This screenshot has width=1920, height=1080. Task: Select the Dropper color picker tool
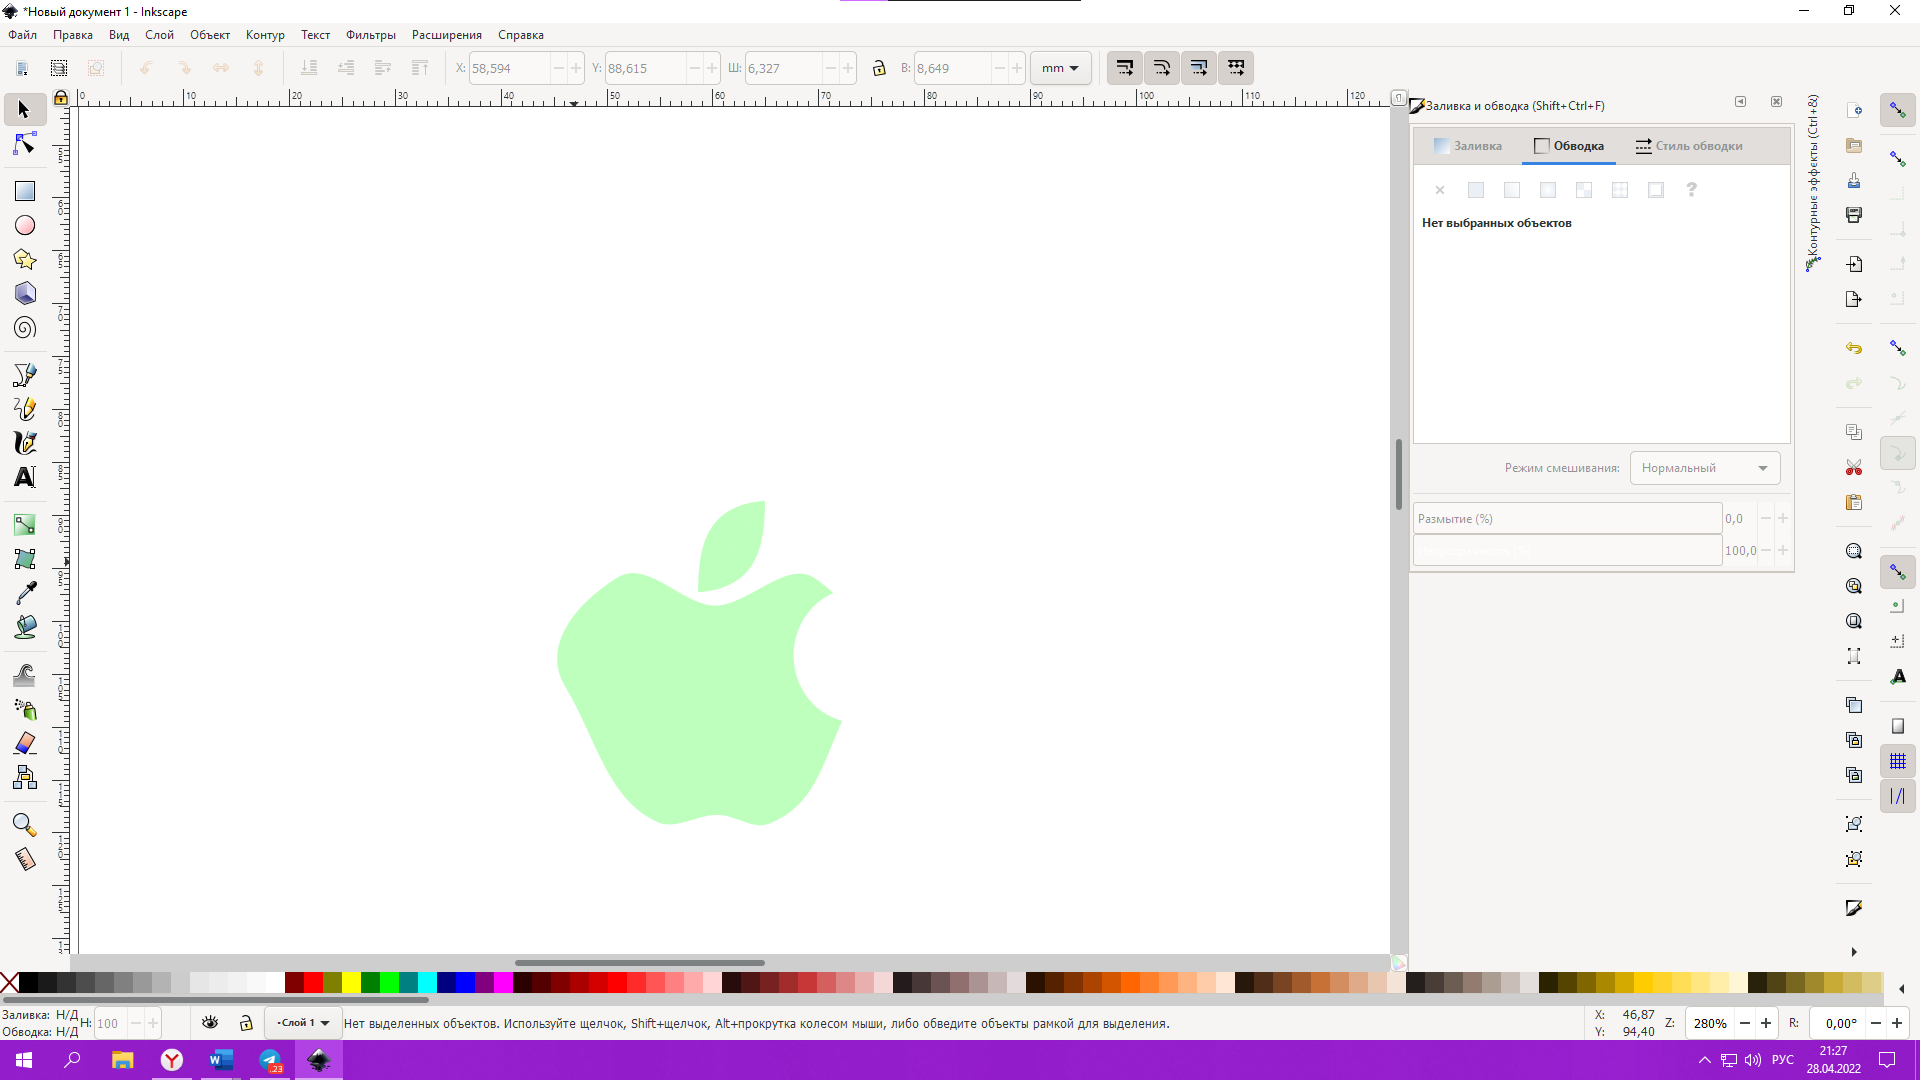[24, 593]
